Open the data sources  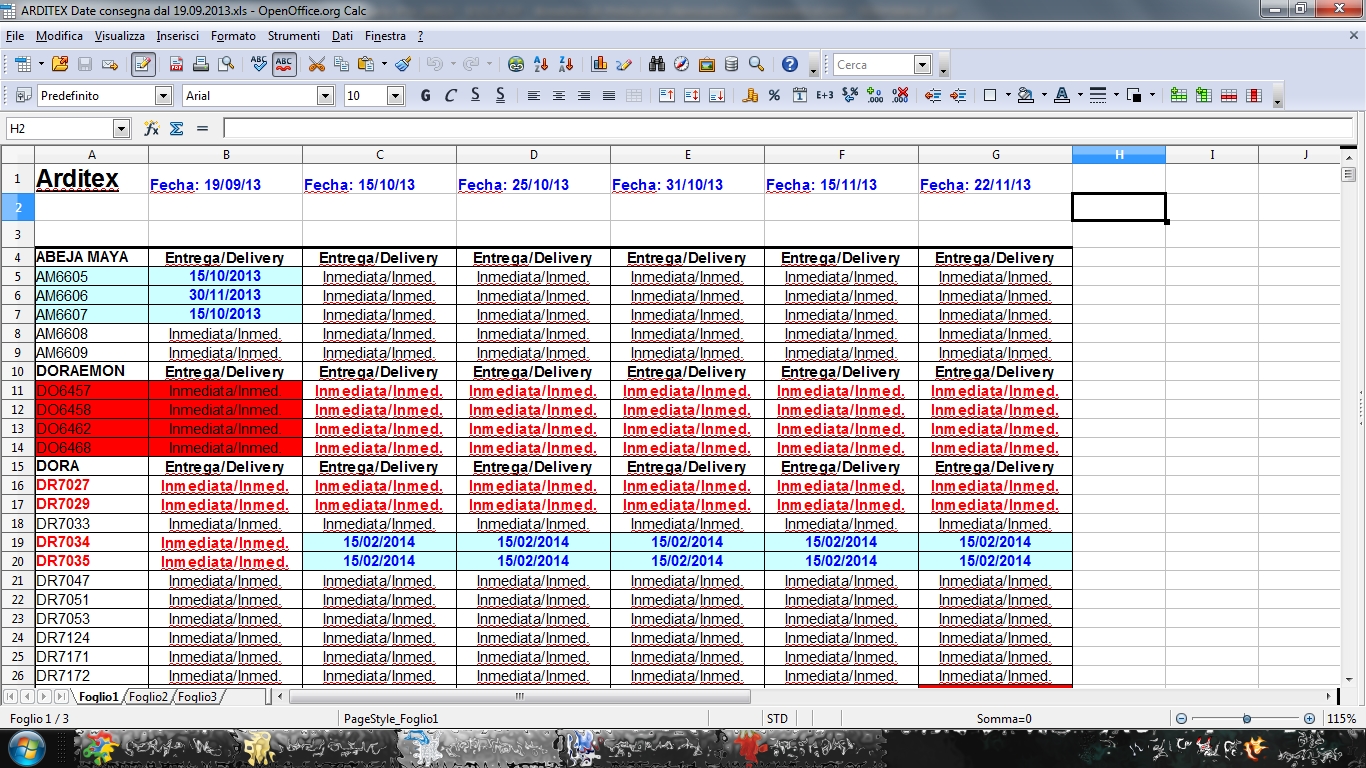(732, 65)
